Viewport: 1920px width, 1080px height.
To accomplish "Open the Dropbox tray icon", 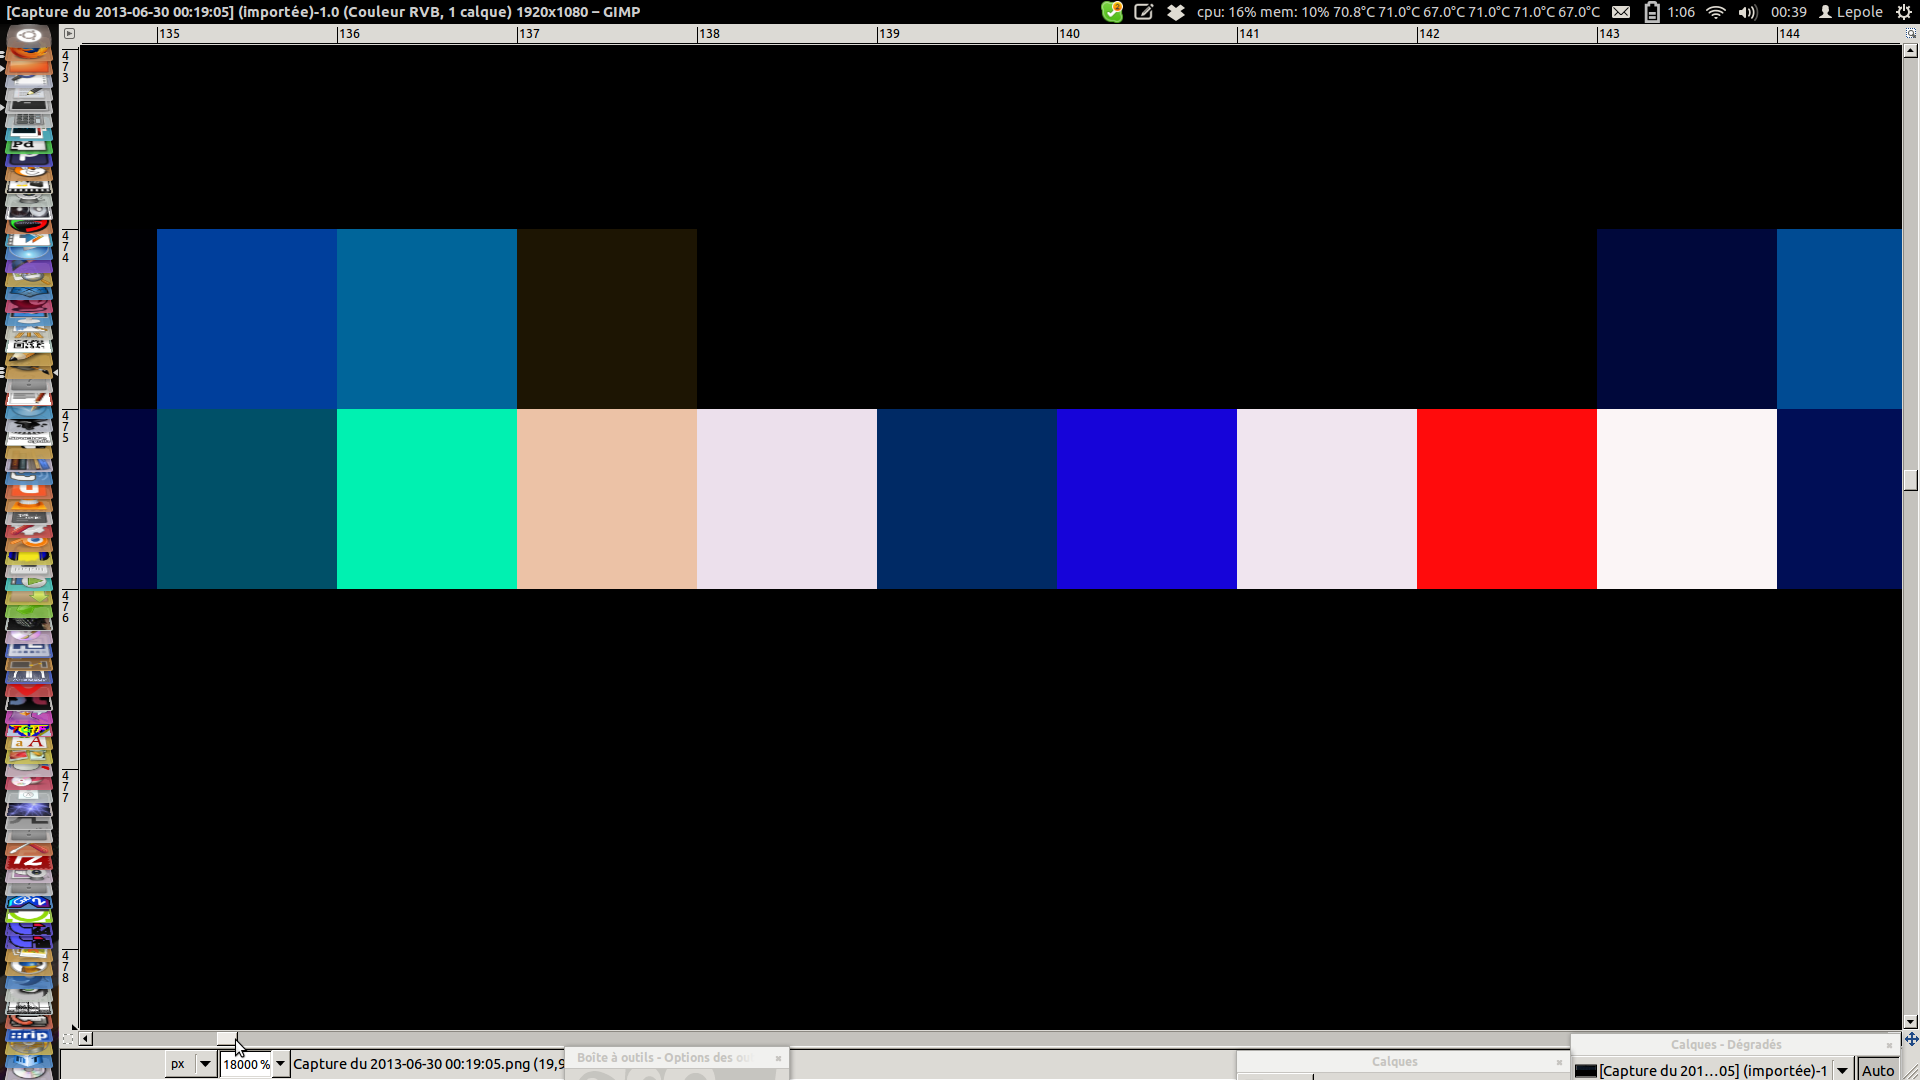I will 1176,12.
